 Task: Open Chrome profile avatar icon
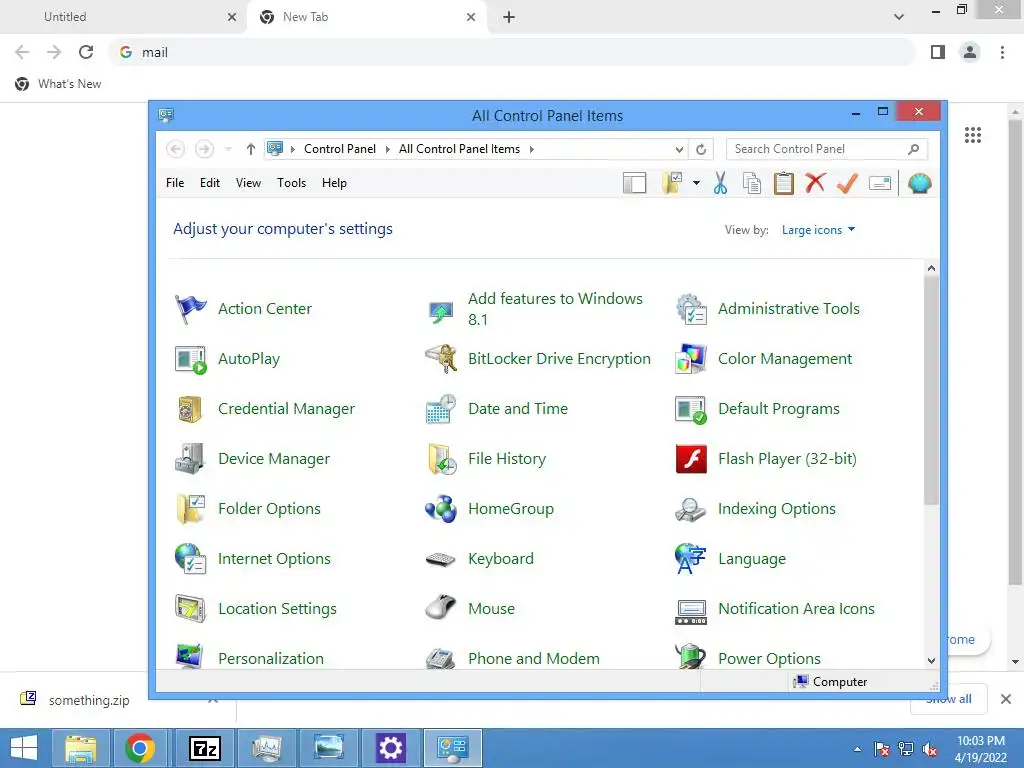tap(970, 52)
